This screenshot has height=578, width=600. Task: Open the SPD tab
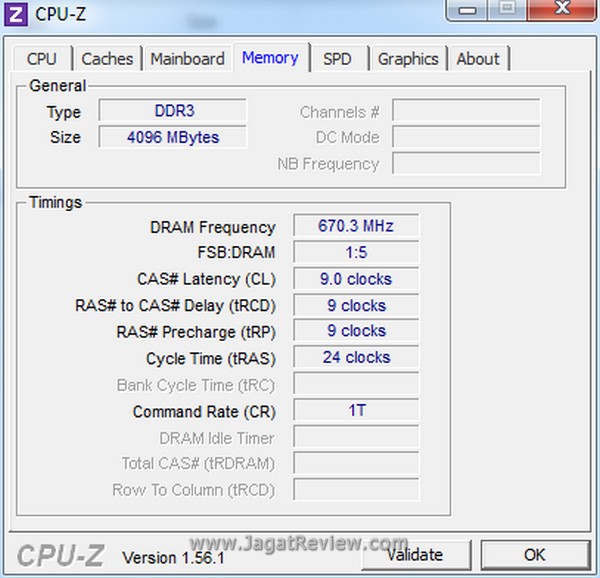click(x=338, y=59)
